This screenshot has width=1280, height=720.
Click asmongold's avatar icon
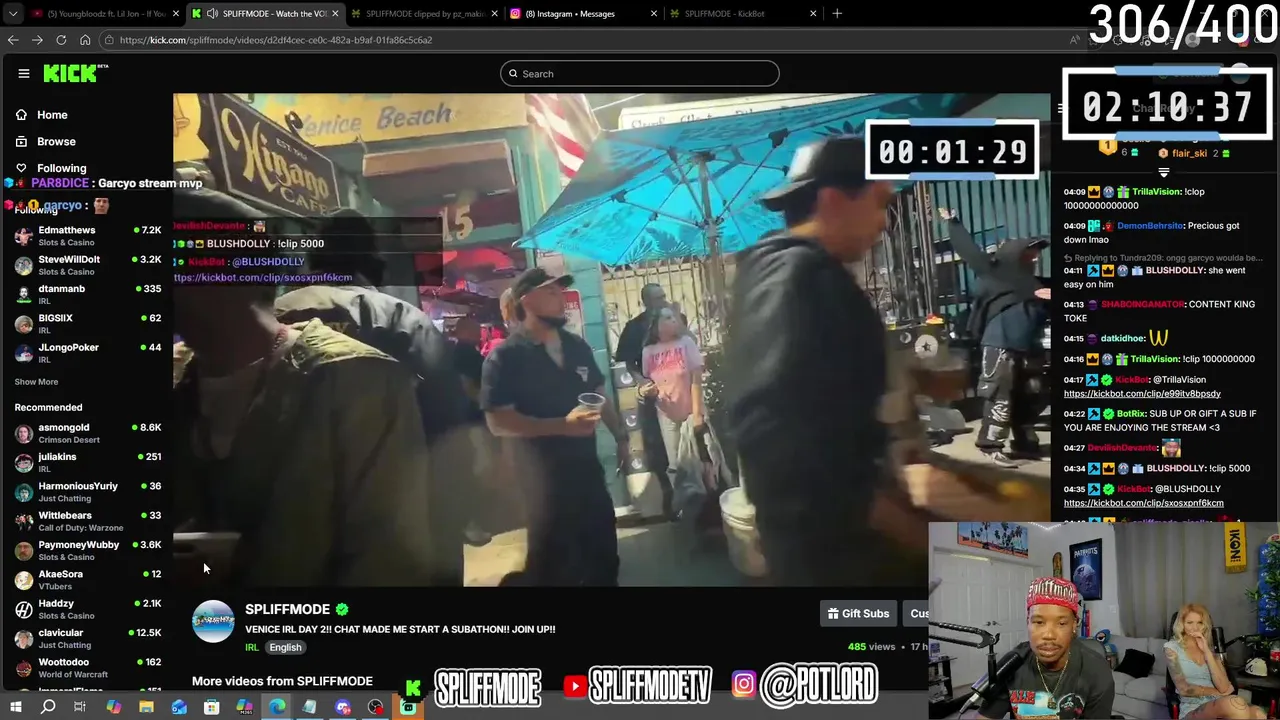point(23,433)
